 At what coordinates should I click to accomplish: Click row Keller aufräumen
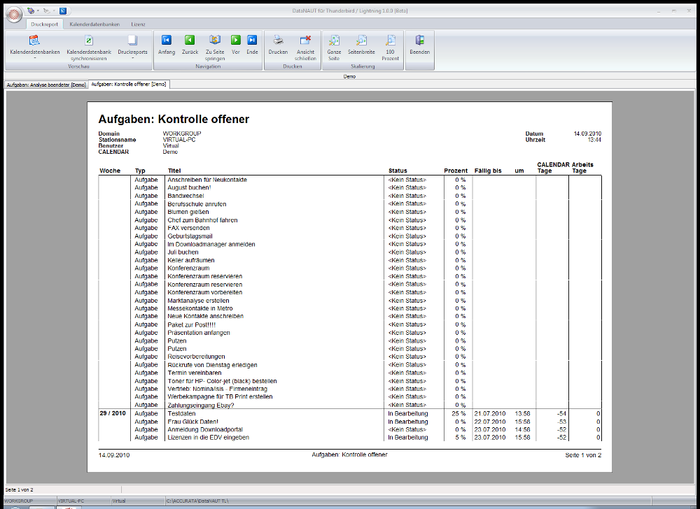point(350,260)
